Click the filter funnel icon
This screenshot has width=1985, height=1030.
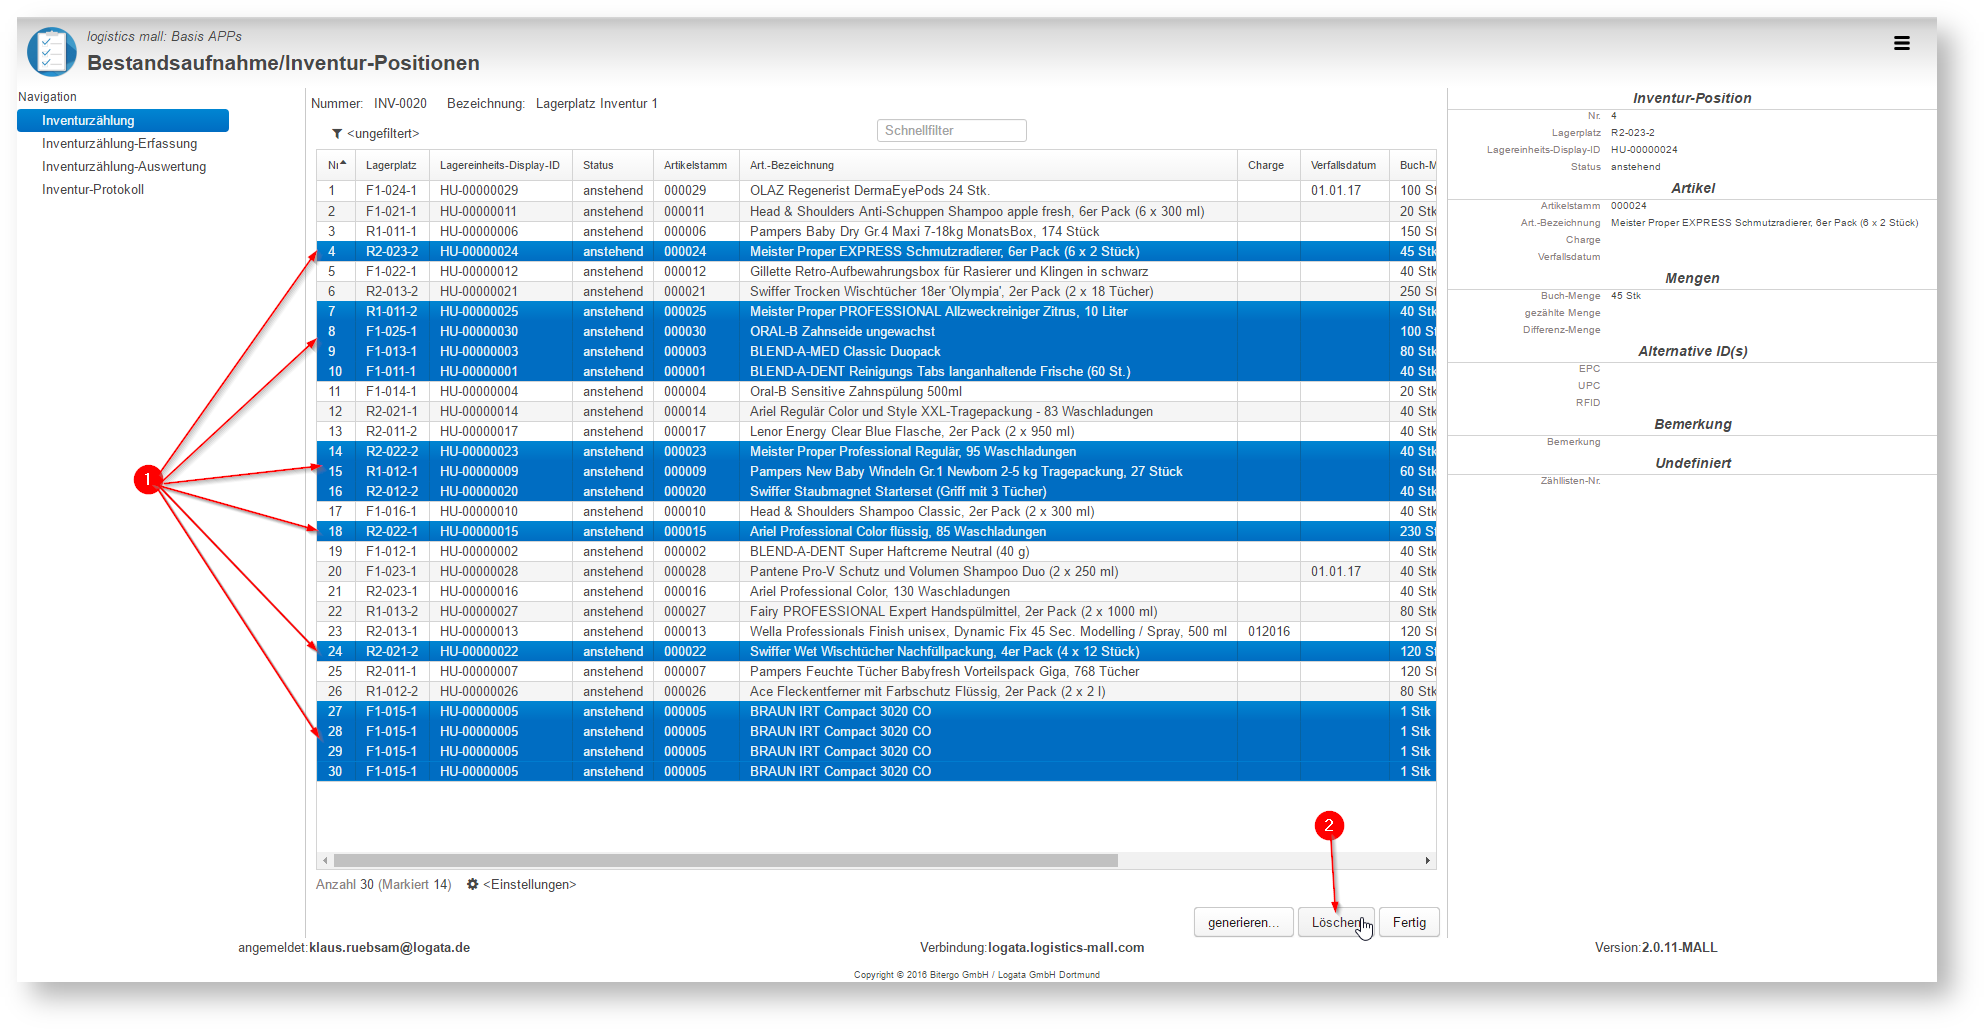pos(337,134)
